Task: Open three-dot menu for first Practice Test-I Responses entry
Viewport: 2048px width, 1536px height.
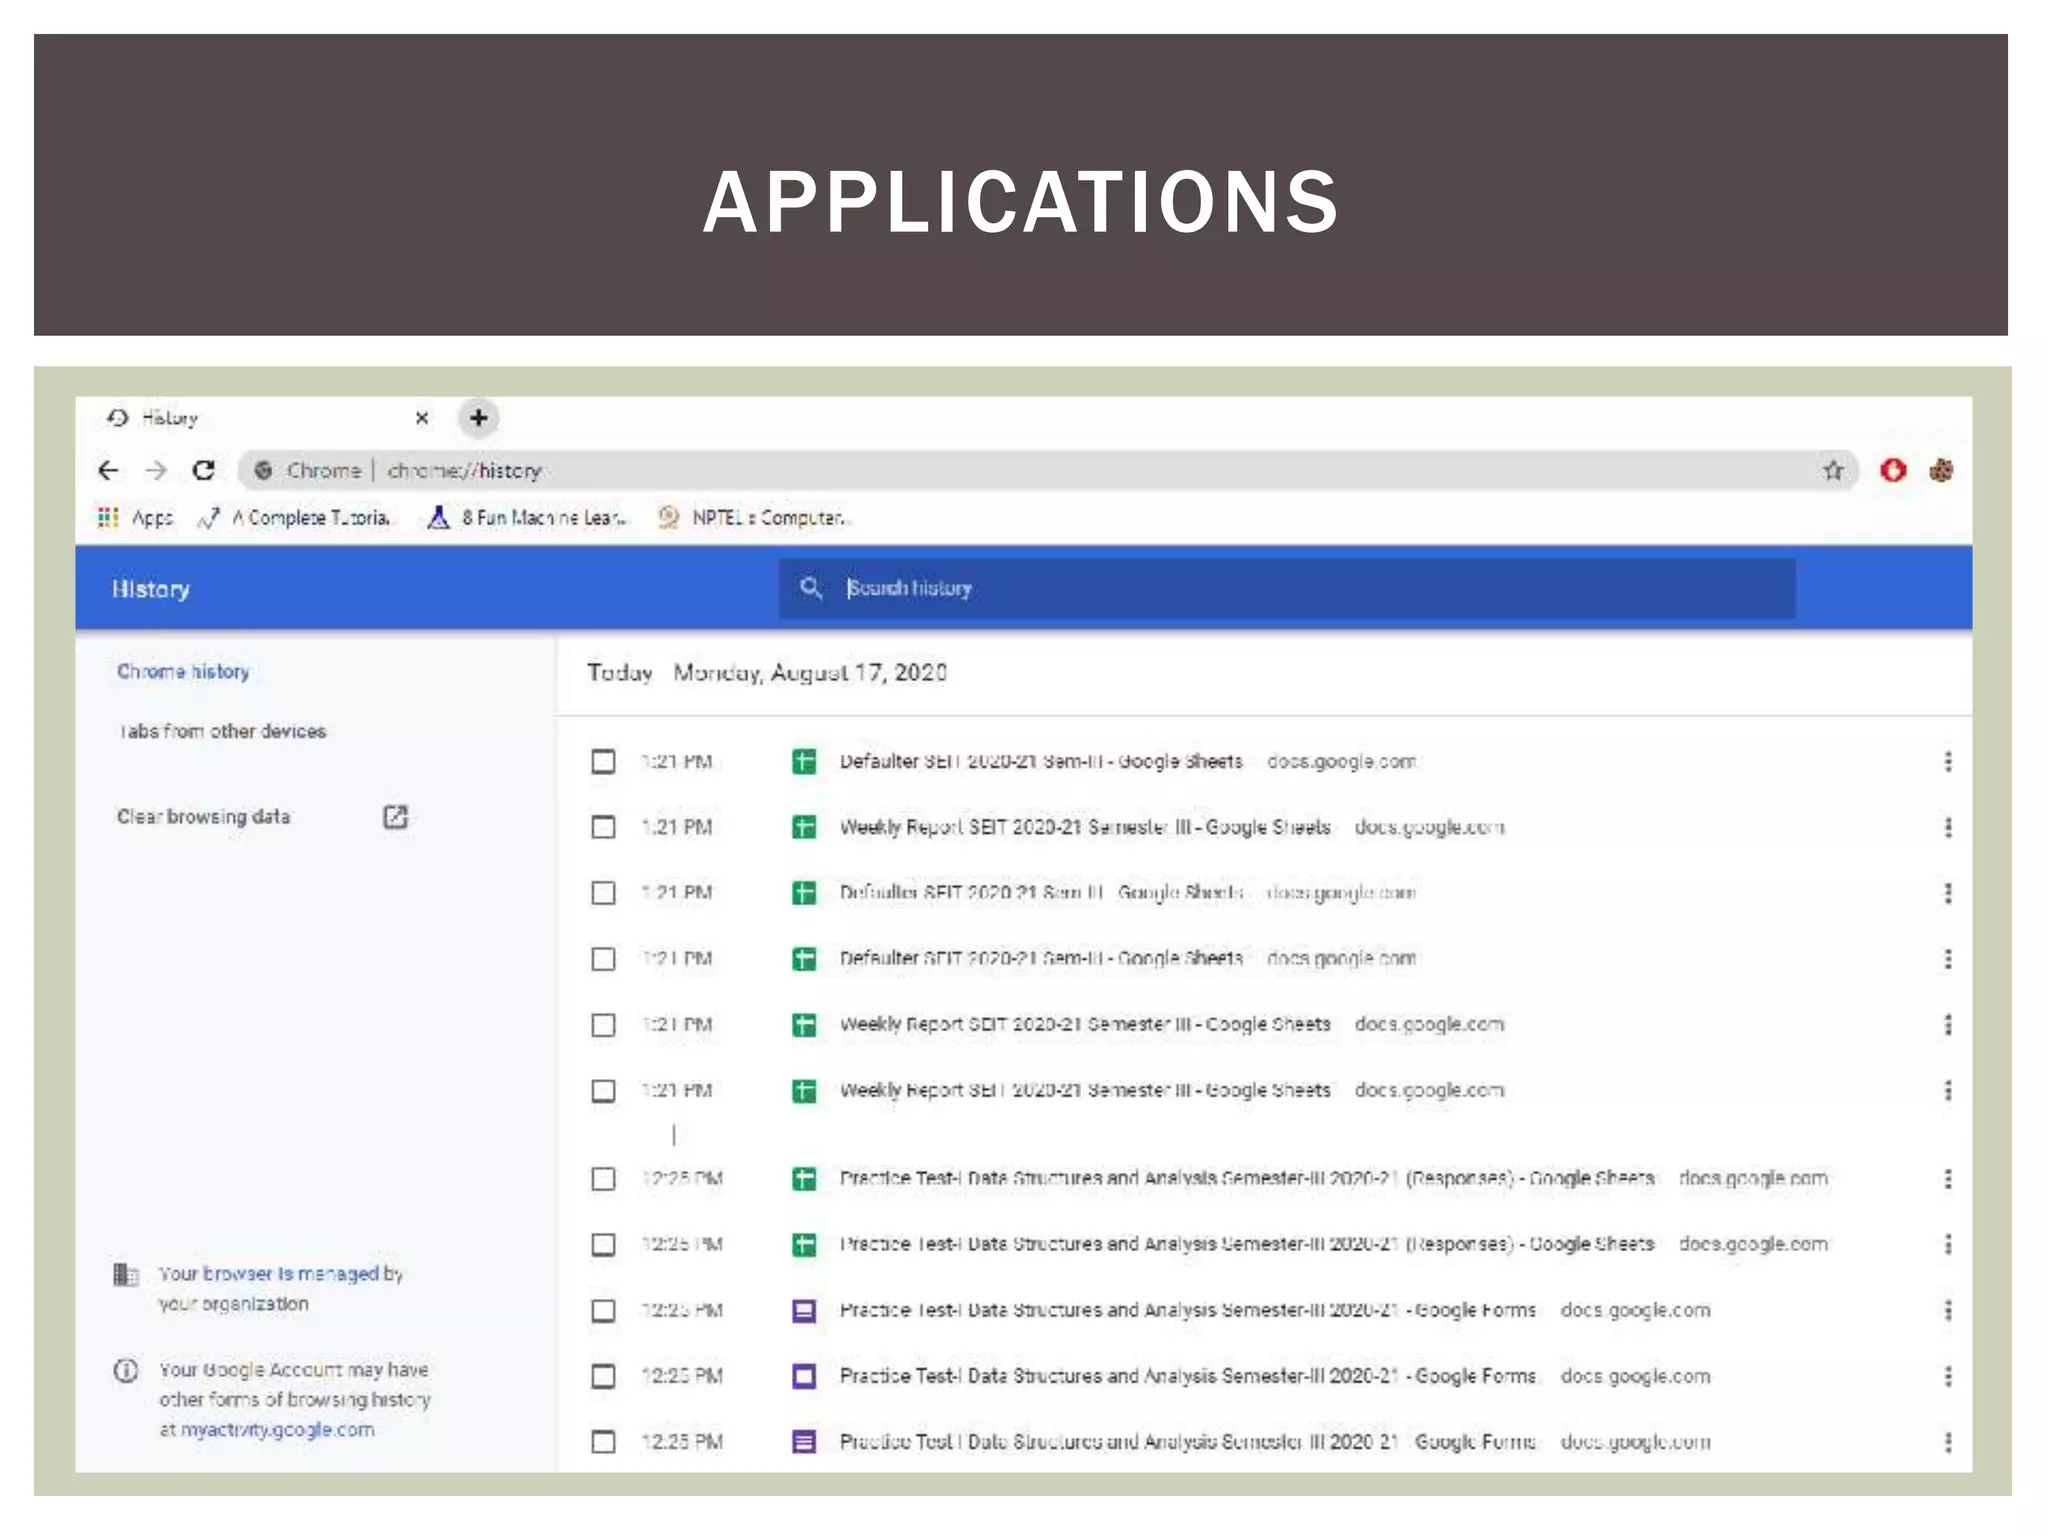Action: pos(1947,1179)
